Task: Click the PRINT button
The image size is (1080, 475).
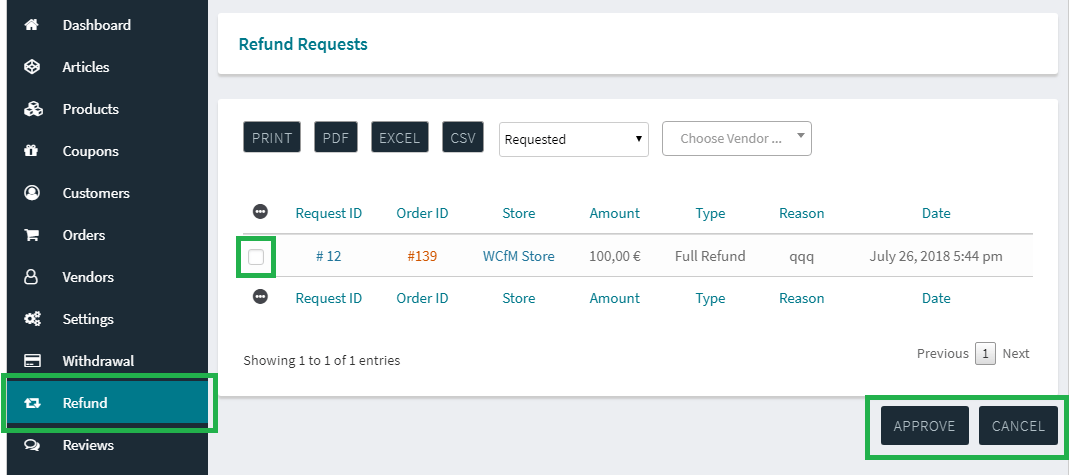Action: 272,138
